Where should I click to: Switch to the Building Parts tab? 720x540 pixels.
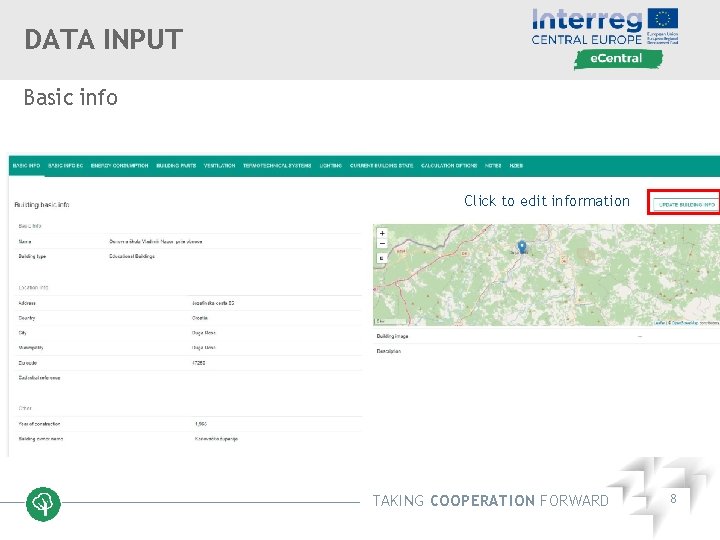click(x=176, y=166)
